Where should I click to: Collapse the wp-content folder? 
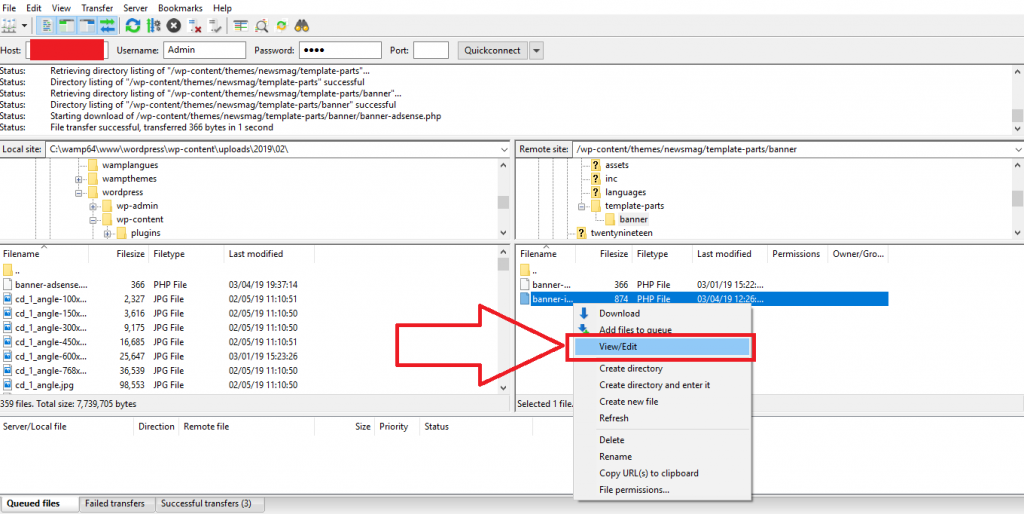(93, 220)
